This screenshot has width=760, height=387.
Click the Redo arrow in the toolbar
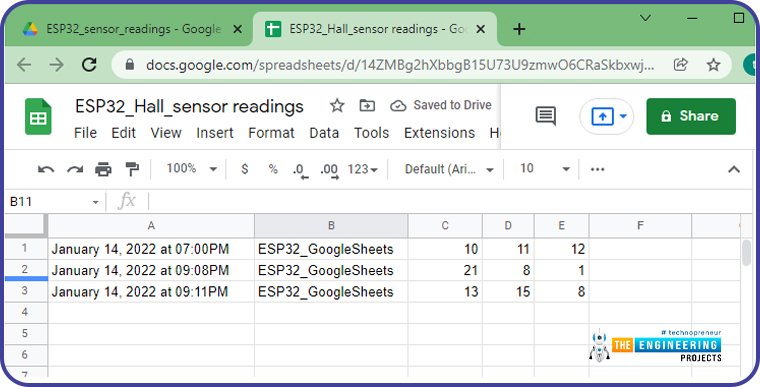[x=75, y=169]
